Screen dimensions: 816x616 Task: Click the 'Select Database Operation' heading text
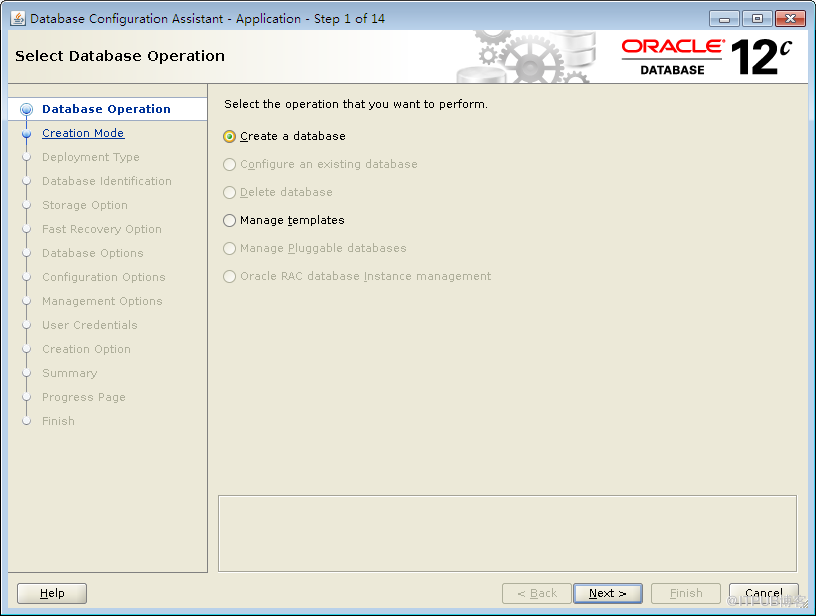pos(120,56)
